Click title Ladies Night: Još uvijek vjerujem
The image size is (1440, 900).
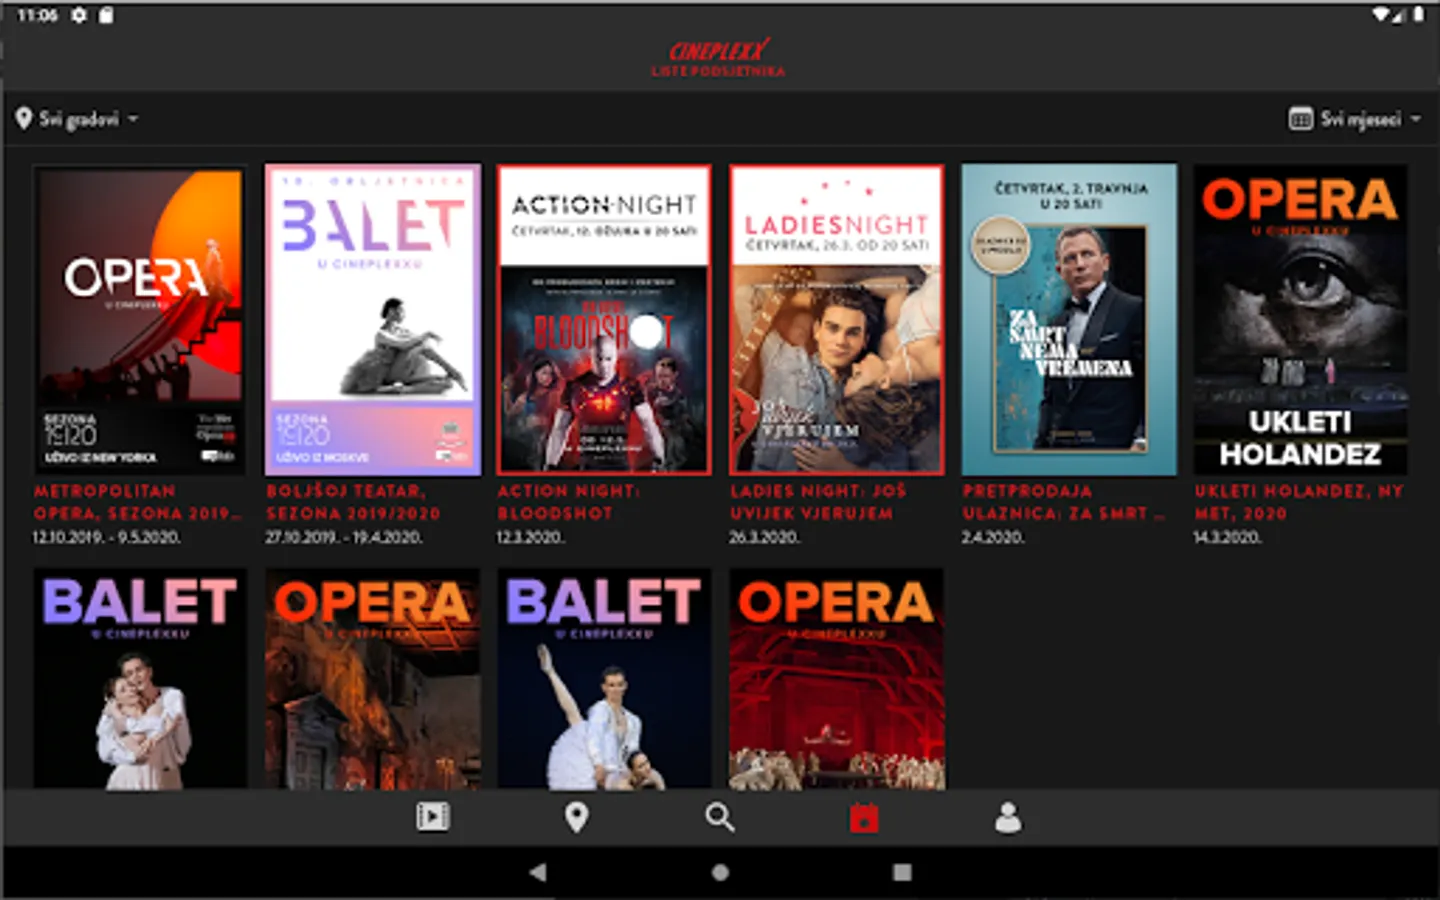(x=818, y=502)
